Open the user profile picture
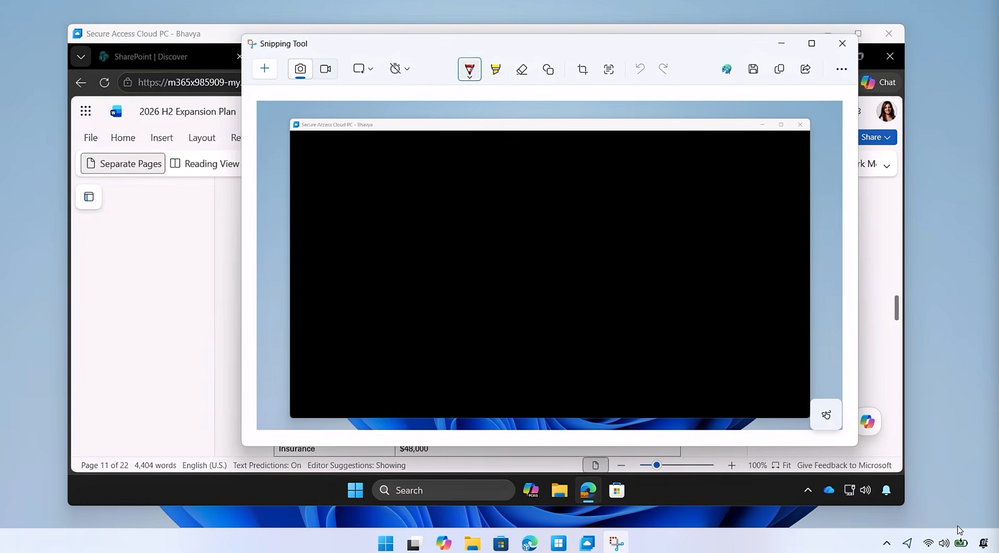 pos(886,111)
